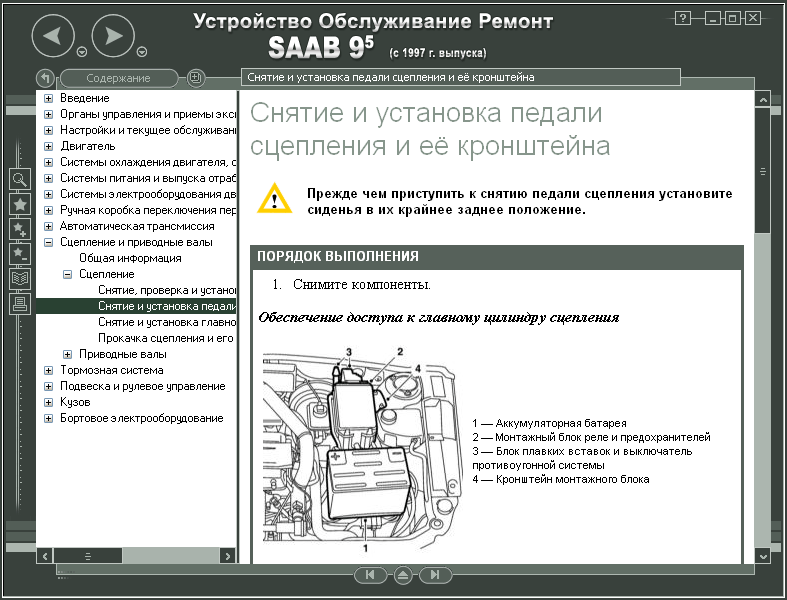Image resolution: width=787 pixels, height=600 pixels.
Task: Click the add bookmark star-plus icon
Action: tap(20, 229)
